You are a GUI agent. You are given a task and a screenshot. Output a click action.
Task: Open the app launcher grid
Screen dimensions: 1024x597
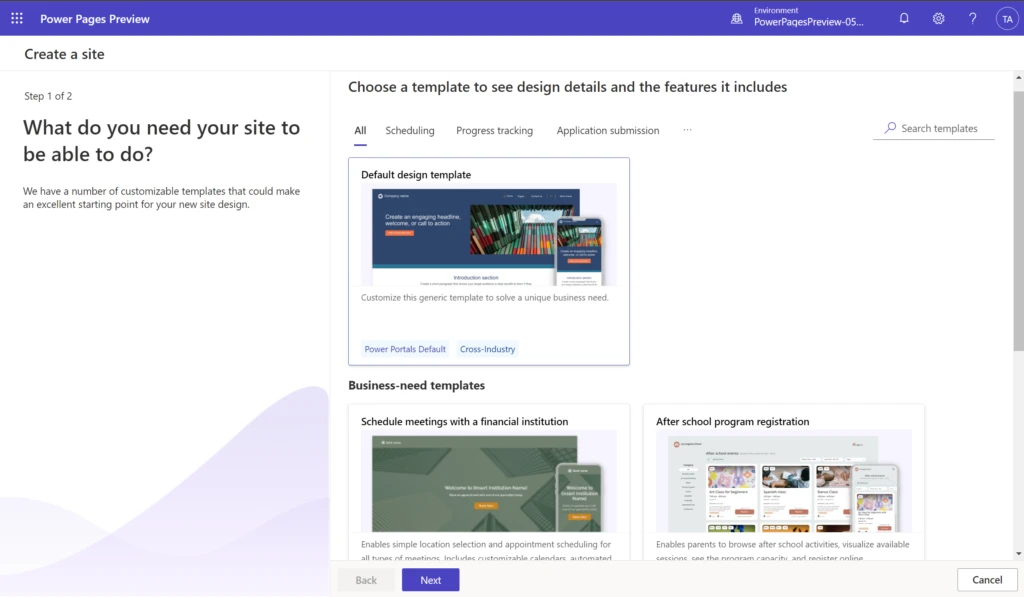(x=16, y=18)
